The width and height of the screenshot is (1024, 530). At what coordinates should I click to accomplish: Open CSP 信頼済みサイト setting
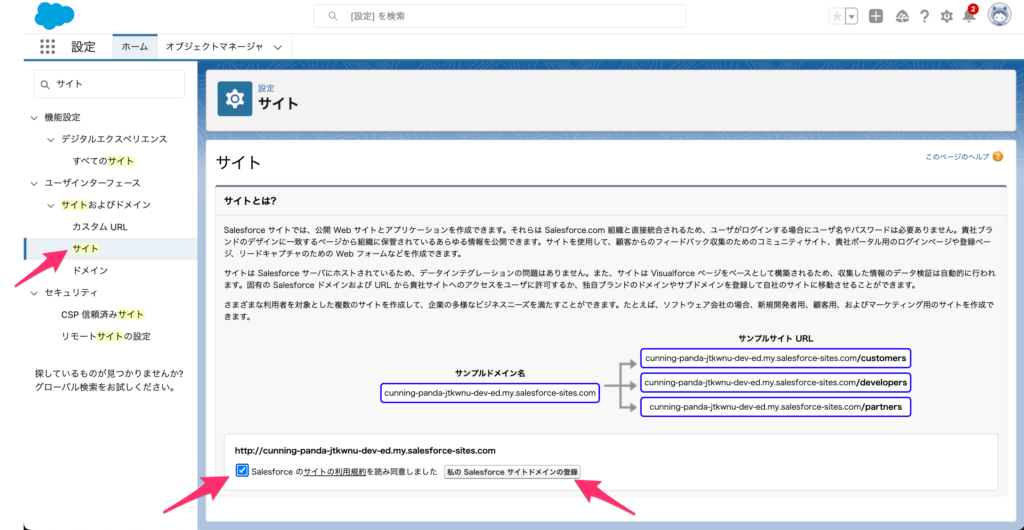tap(103, 315)
